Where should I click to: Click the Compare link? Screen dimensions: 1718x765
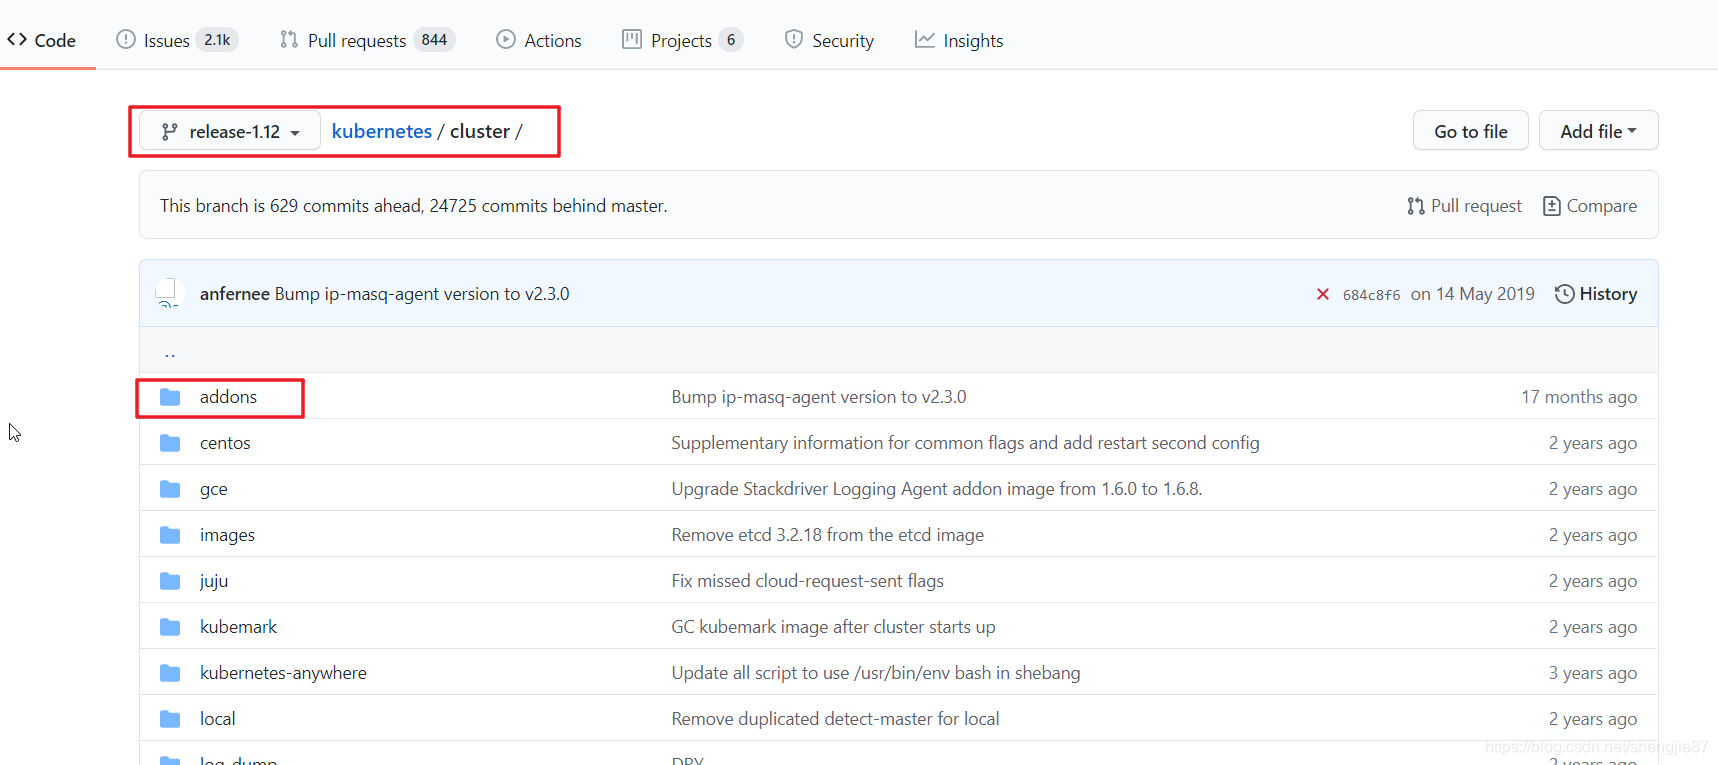point(1590,205)
